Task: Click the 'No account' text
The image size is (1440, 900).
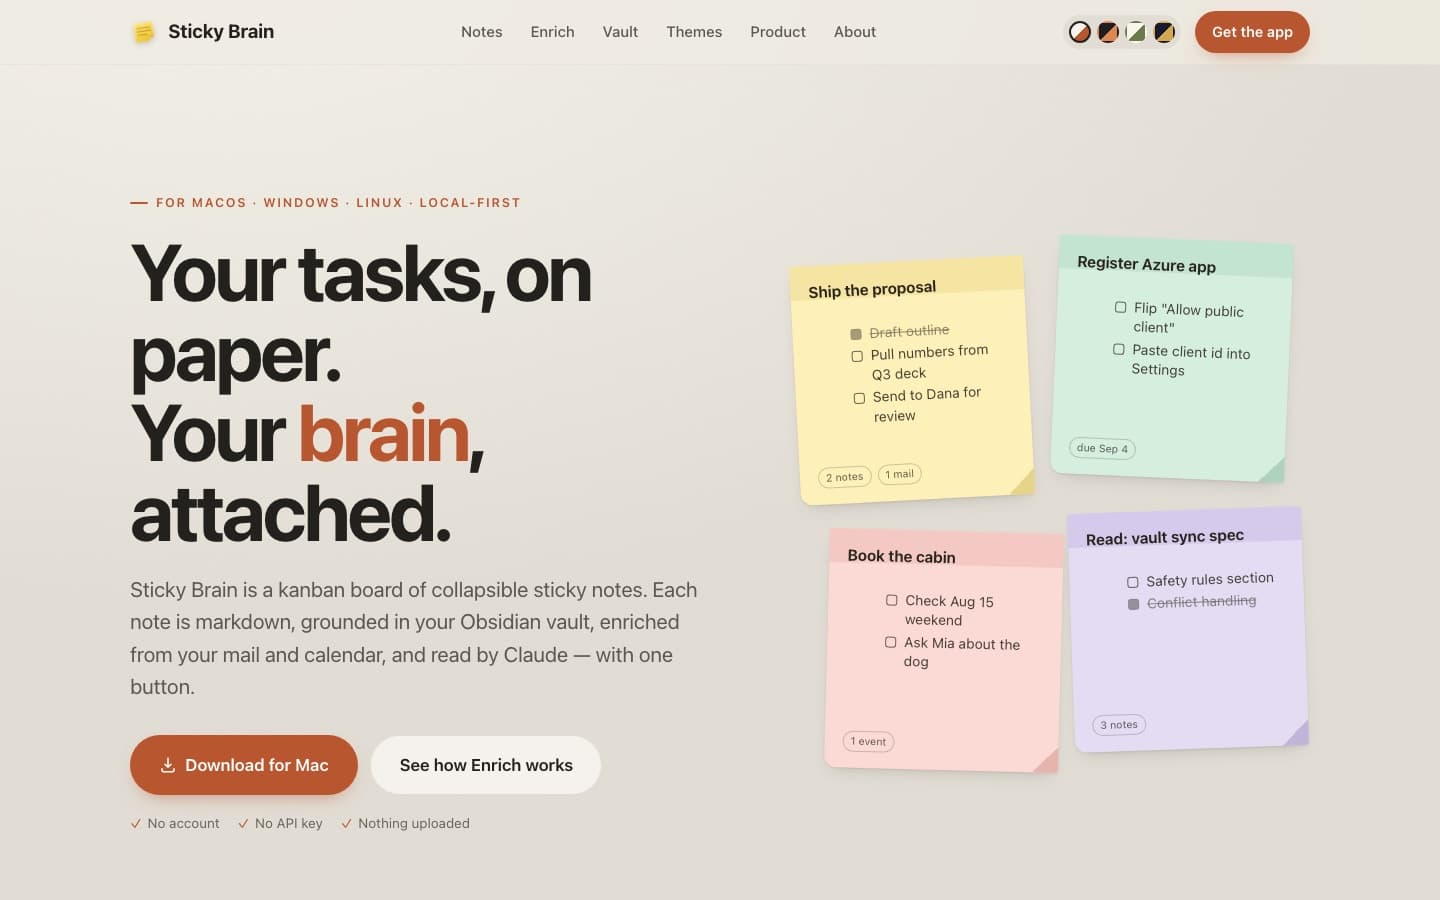Action: [183, 823]
